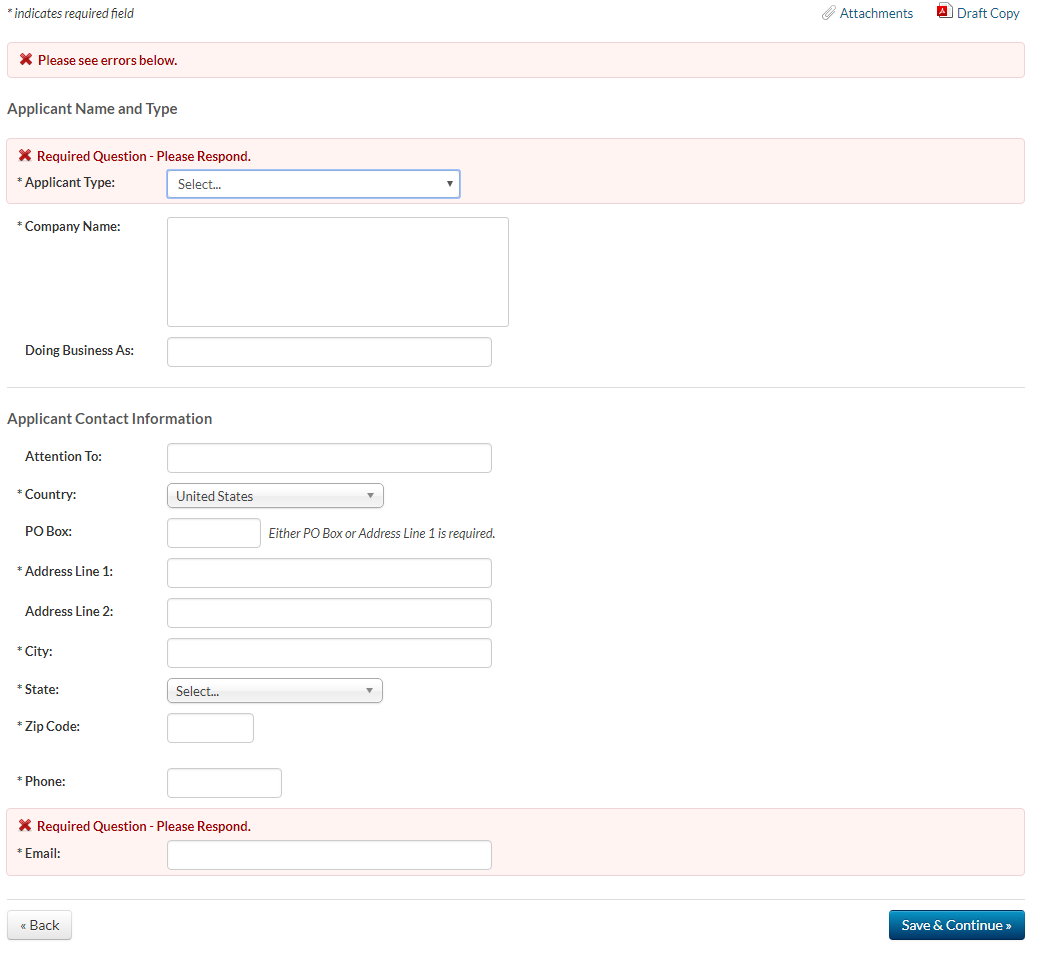Screen dimensions: 1052x961
Task: Open the Attachments link
Action: tap(876, 14)
